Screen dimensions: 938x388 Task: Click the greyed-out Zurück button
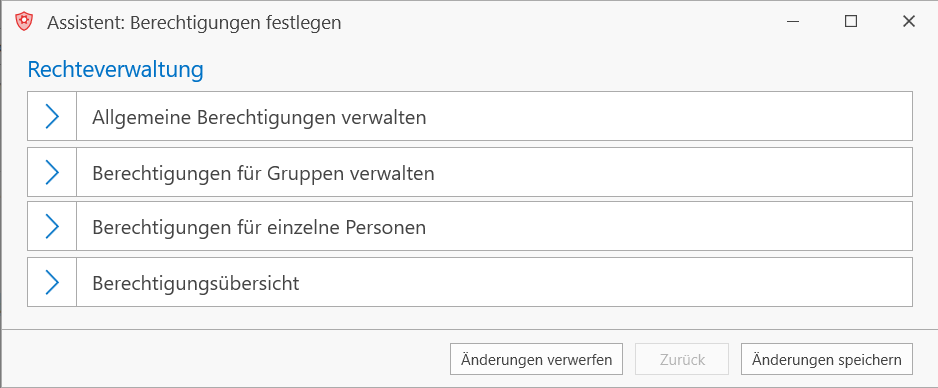(683, 359)
